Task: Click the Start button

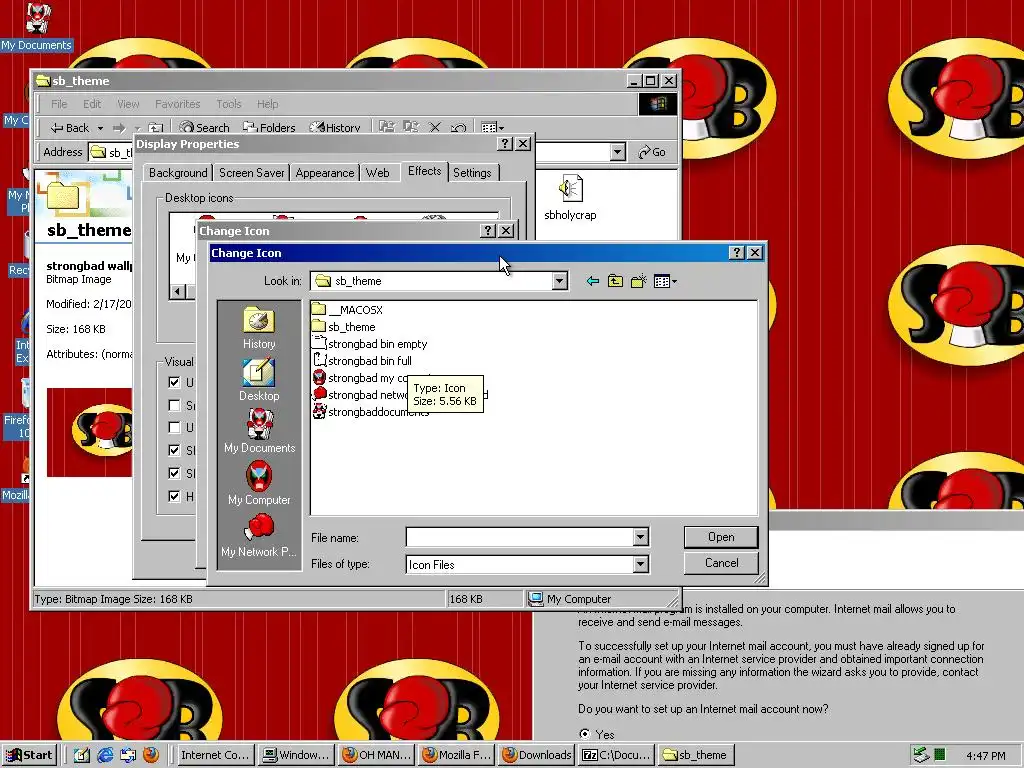Action: click(30, 755)
